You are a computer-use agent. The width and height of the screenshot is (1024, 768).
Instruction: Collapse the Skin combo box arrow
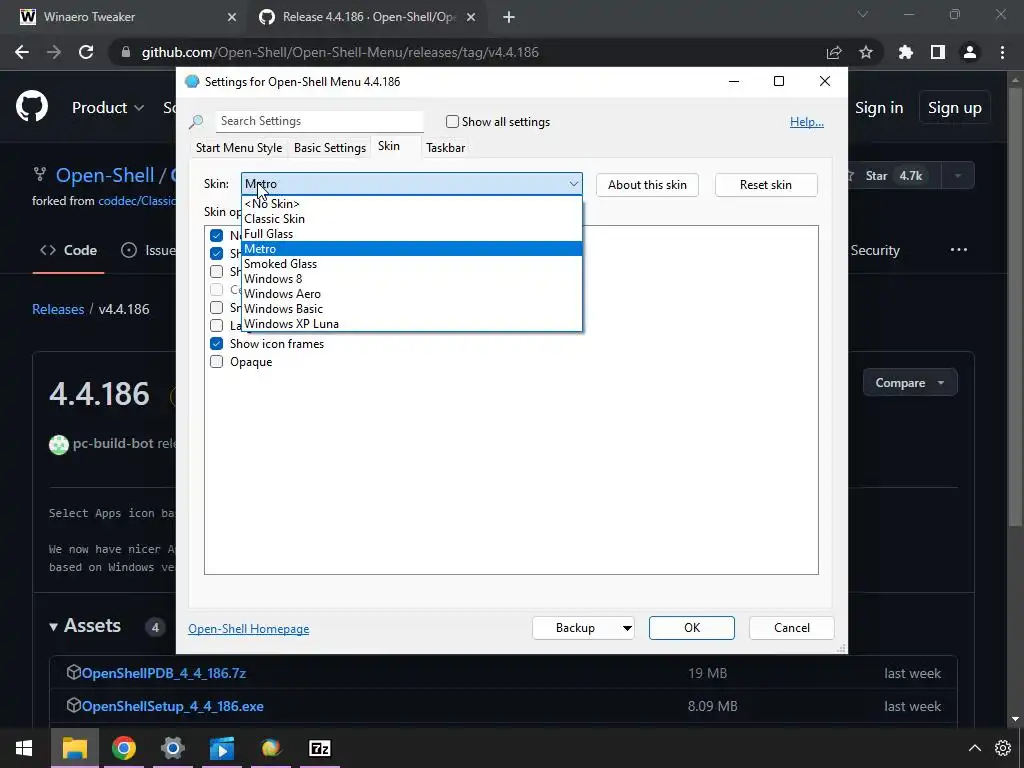click(573, 184)
